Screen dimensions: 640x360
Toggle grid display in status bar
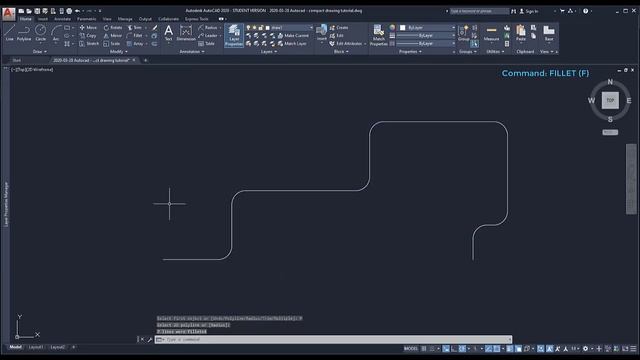coord(424,349)
